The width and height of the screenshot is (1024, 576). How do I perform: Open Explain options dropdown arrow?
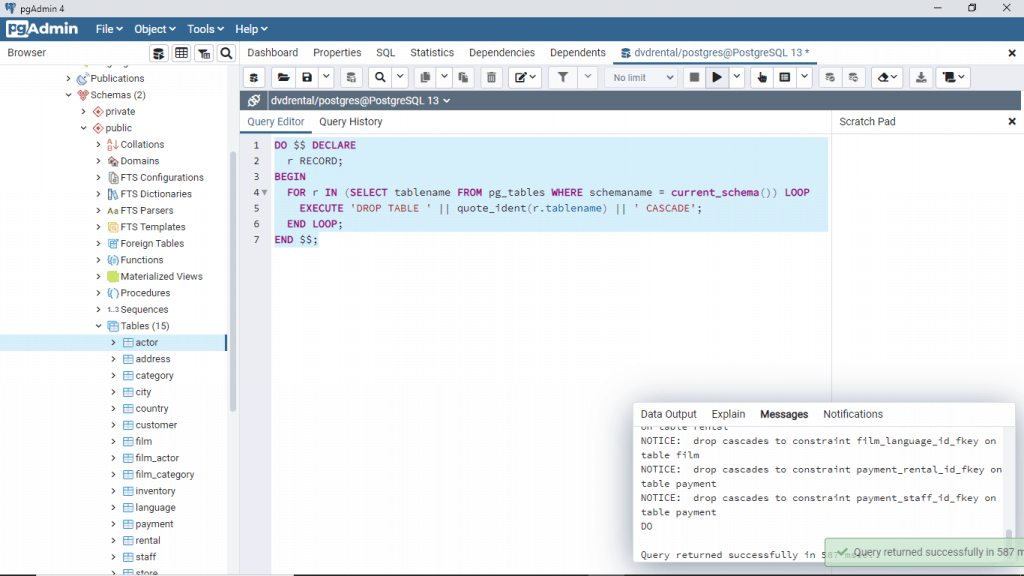tap(805, 78)
